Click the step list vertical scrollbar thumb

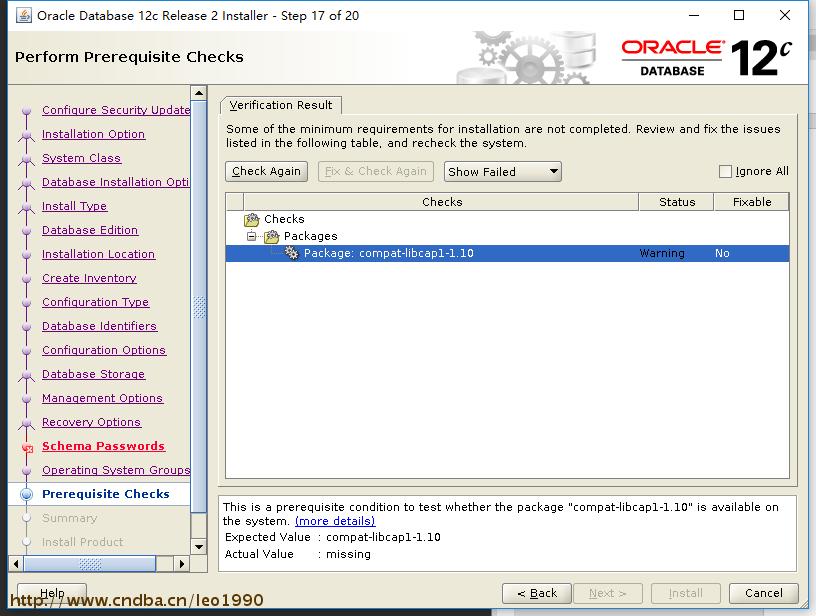[x=199, y=307]
